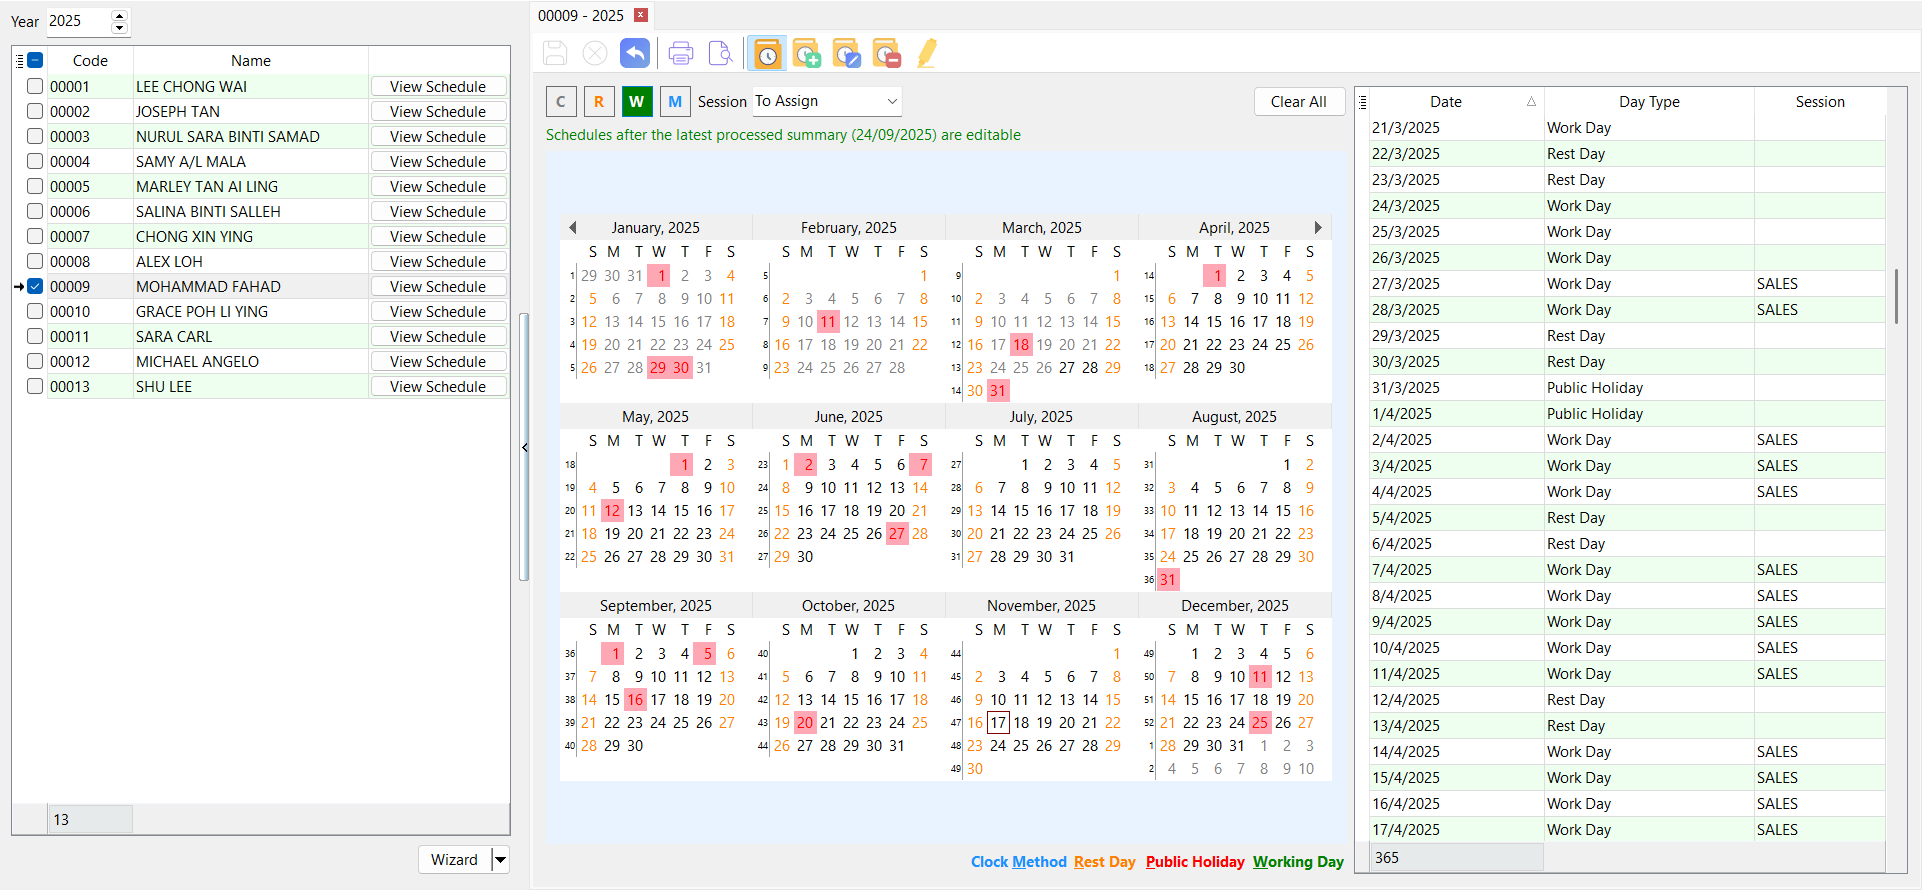This screenshot has width=1922, height=890.
Task: Select 25 in December 2025 calendar
Action: pyautogui.click(x=1260, y=723)
